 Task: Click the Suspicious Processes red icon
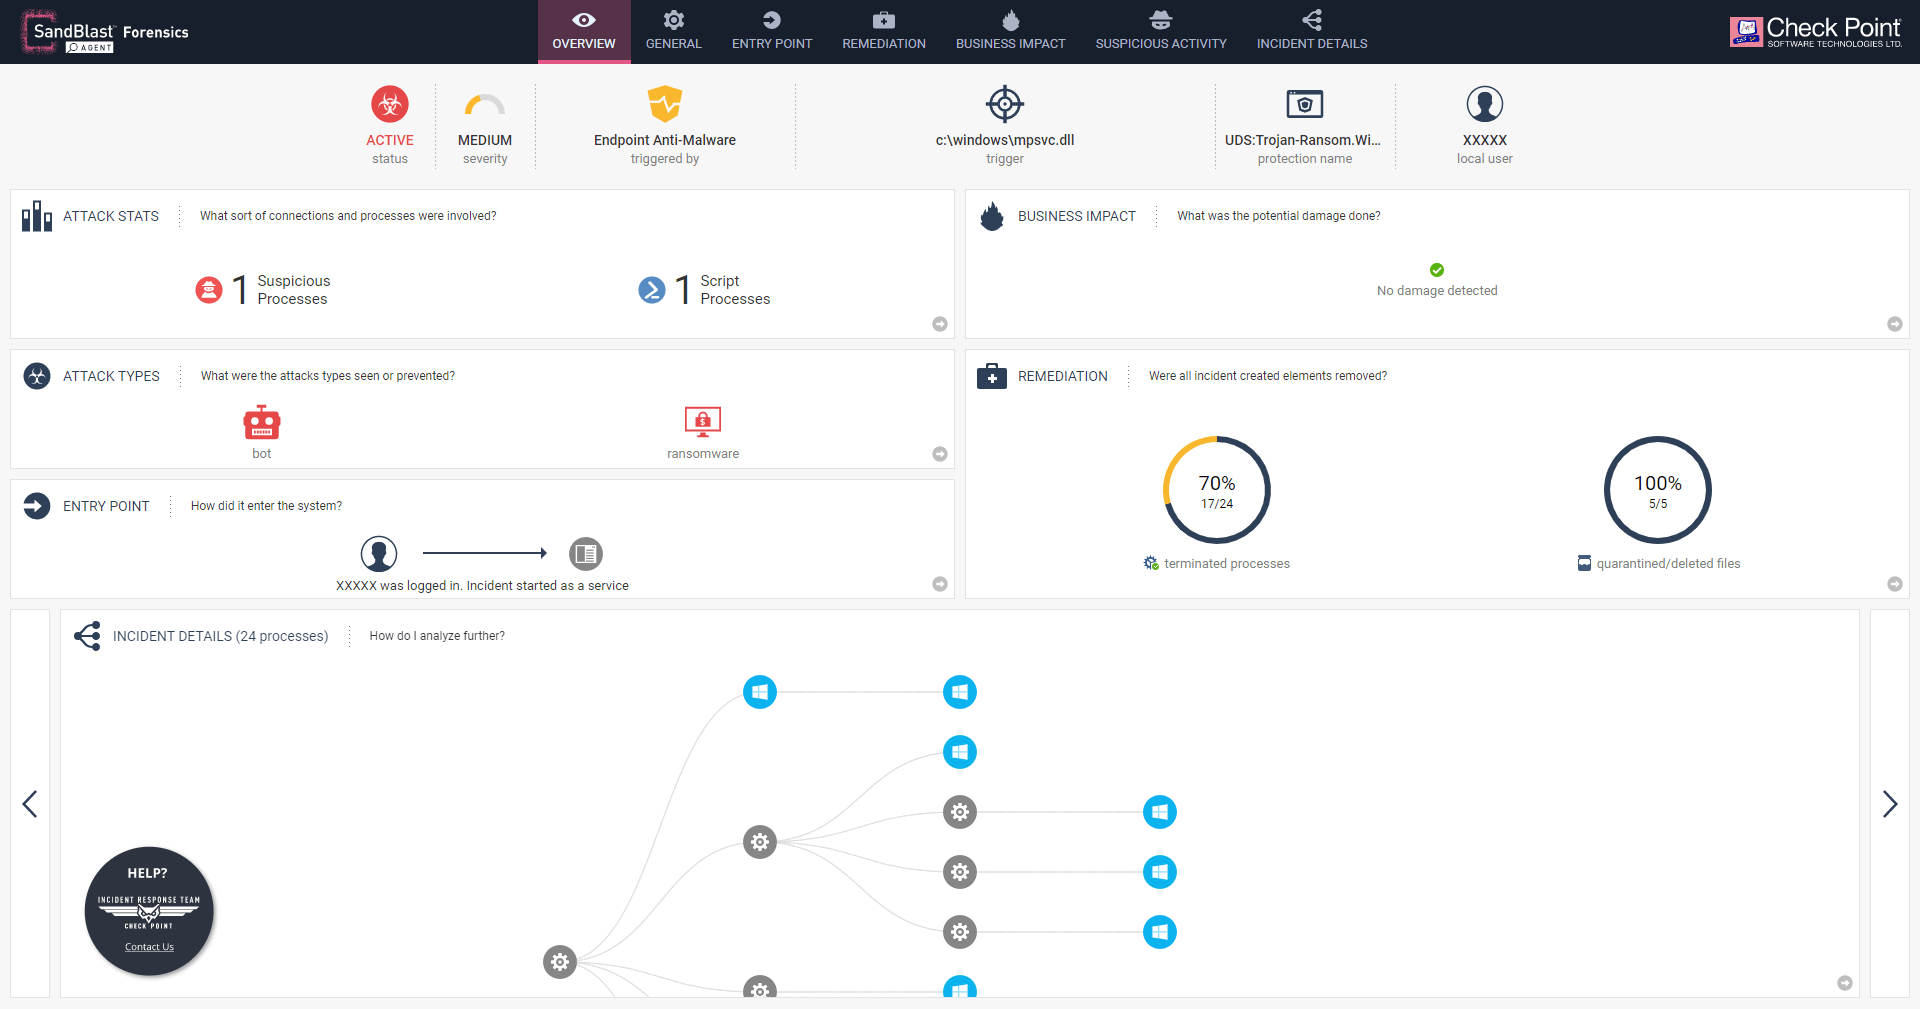click(209, 290)
